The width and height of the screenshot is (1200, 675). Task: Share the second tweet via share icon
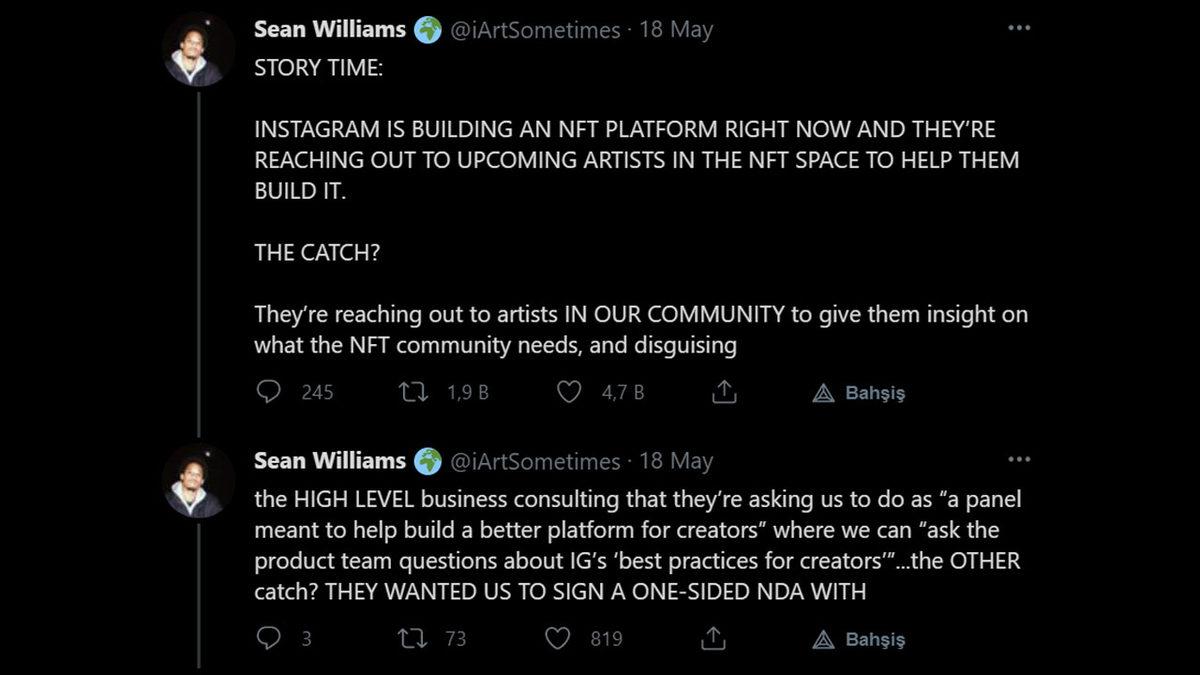712,638
